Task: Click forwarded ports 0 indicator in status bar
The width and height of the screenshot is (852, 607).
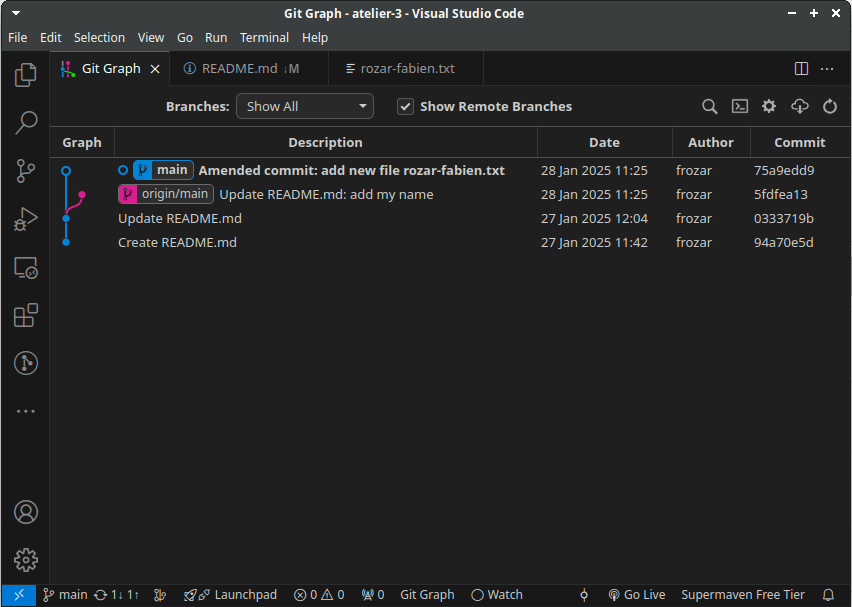Action: tap(373, 595)
